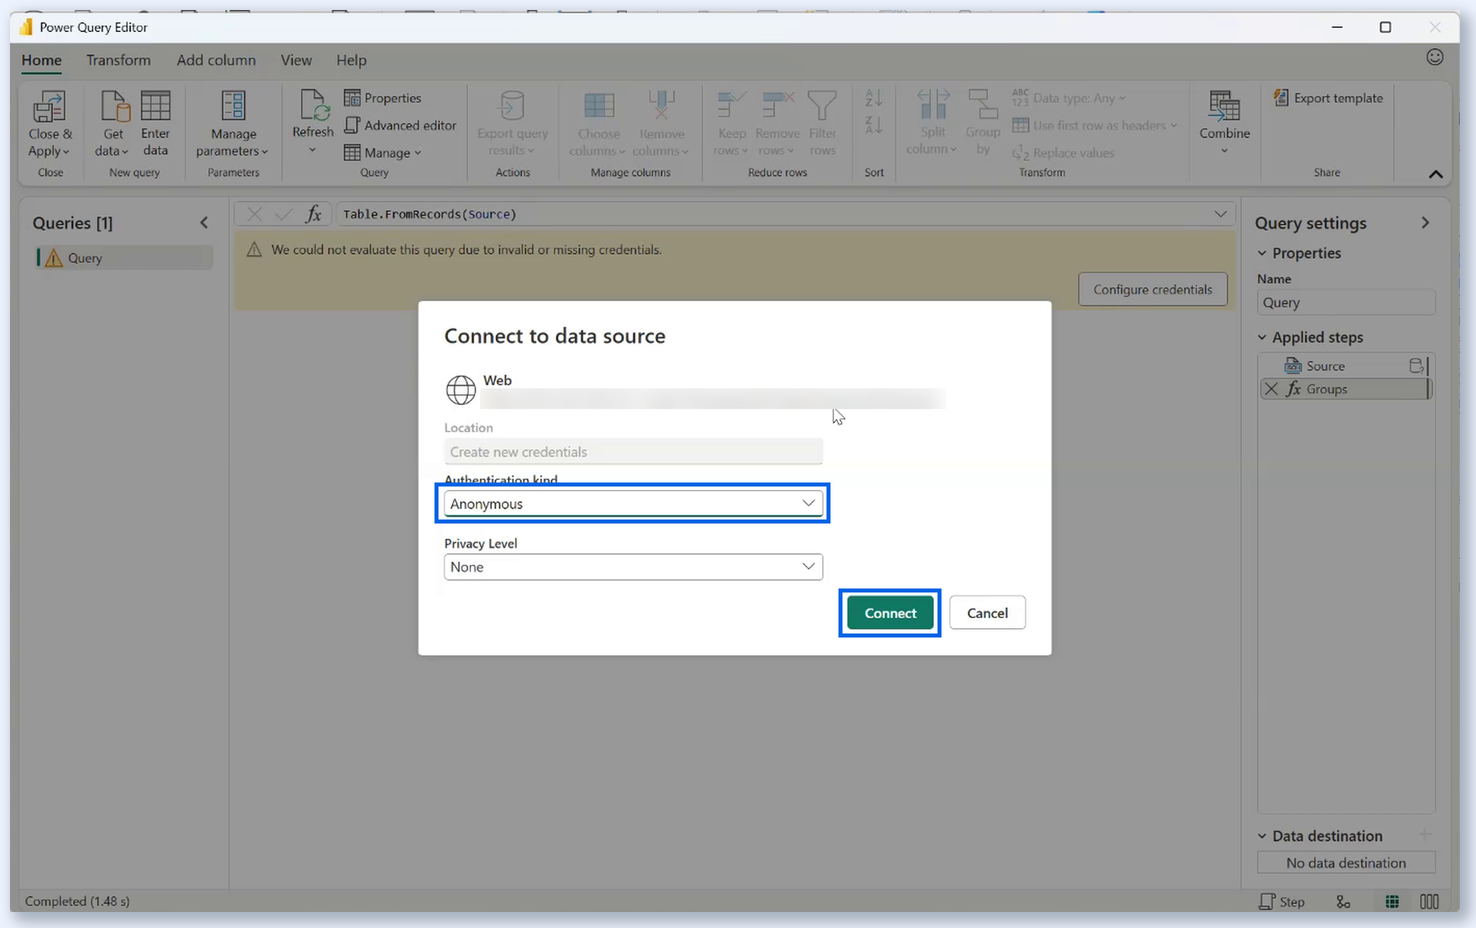1476x928 pixels.
Task: Click Choose columns in the ribbon
Action: [x=599, y=124]
